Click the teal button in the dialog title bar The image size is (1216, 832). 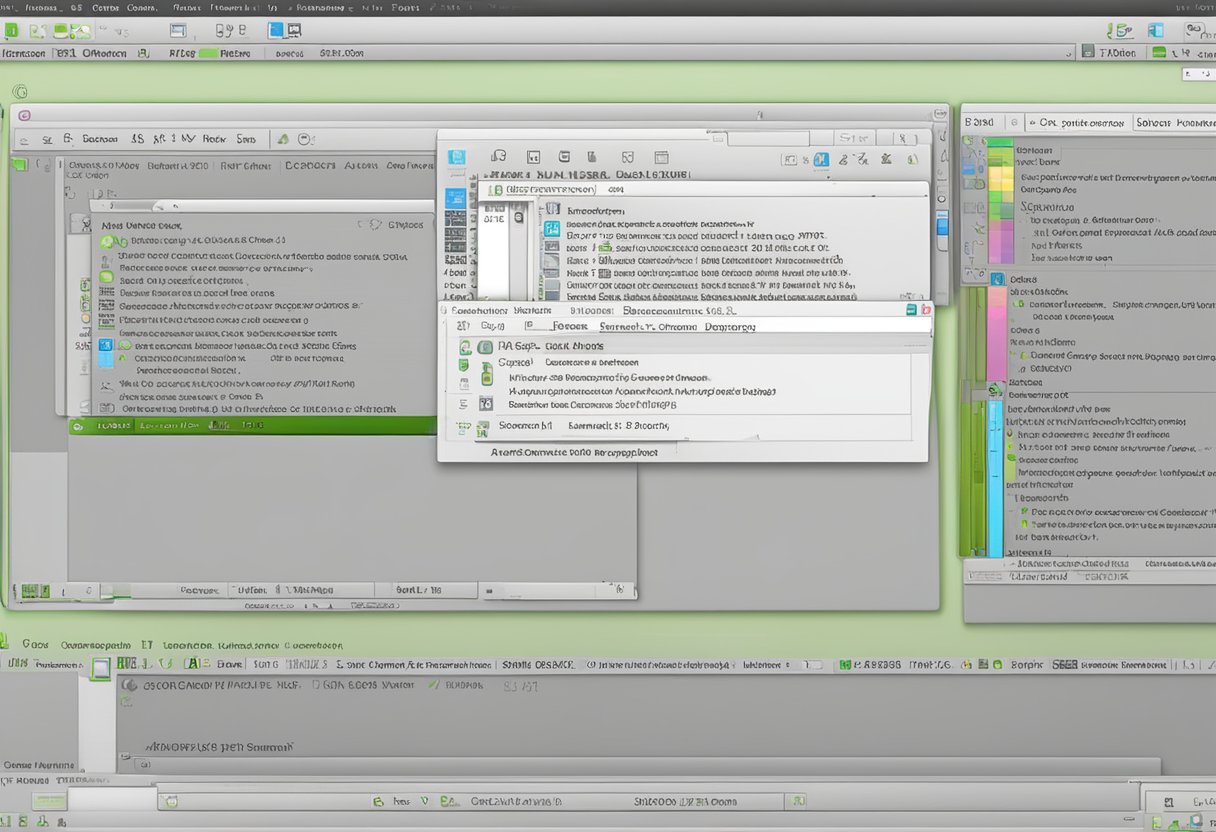[911, 311]
